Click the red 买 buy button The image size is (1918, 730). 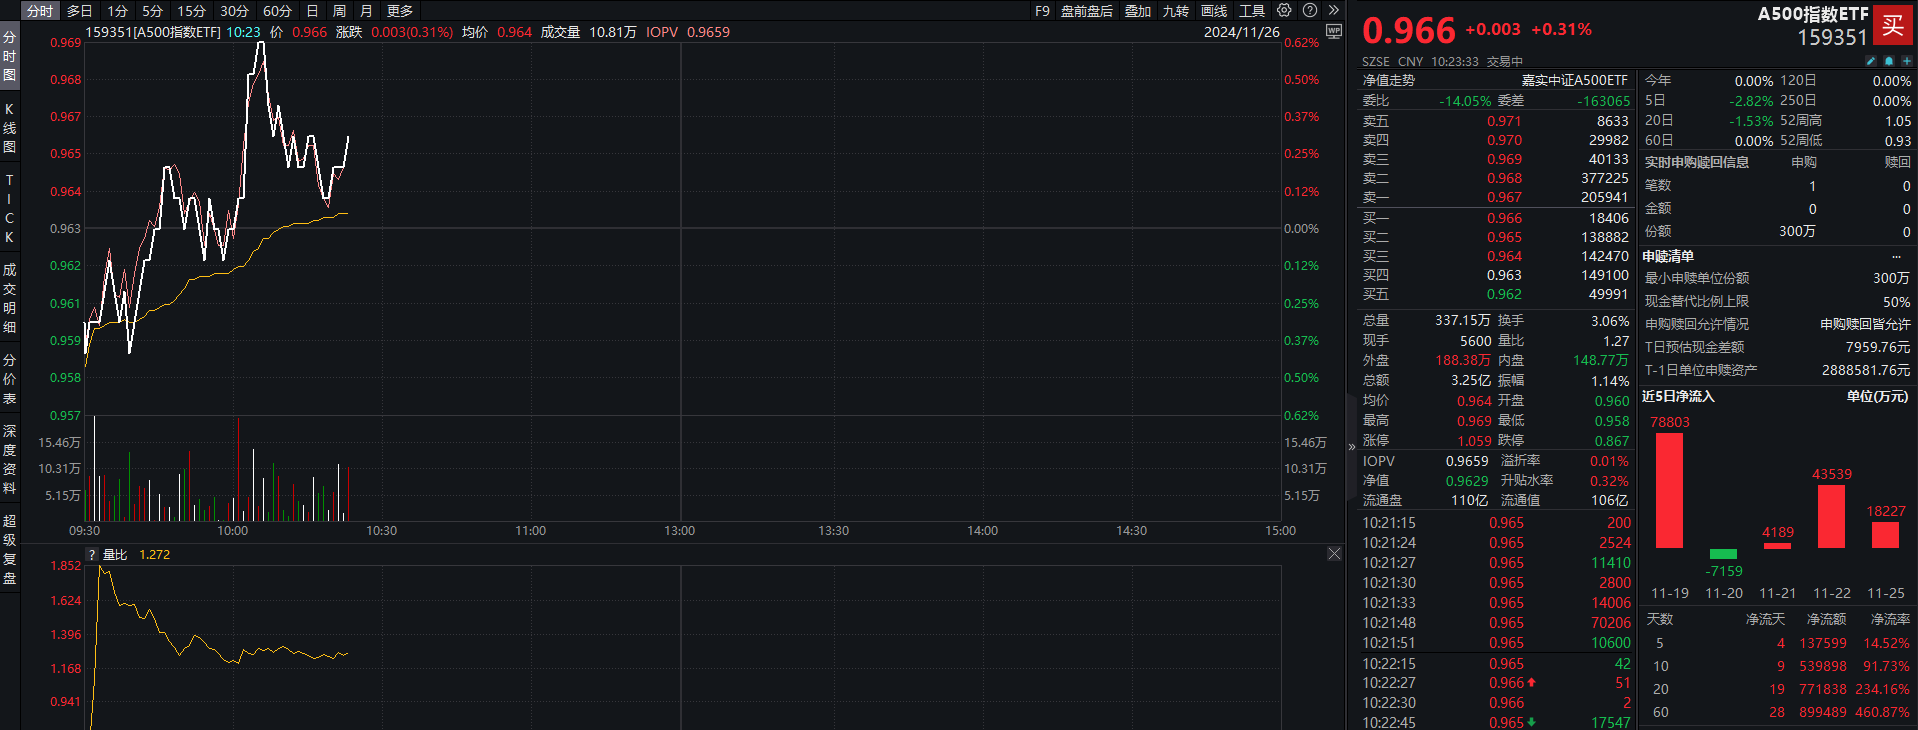pyautogui.click(x=1892, y=25)
